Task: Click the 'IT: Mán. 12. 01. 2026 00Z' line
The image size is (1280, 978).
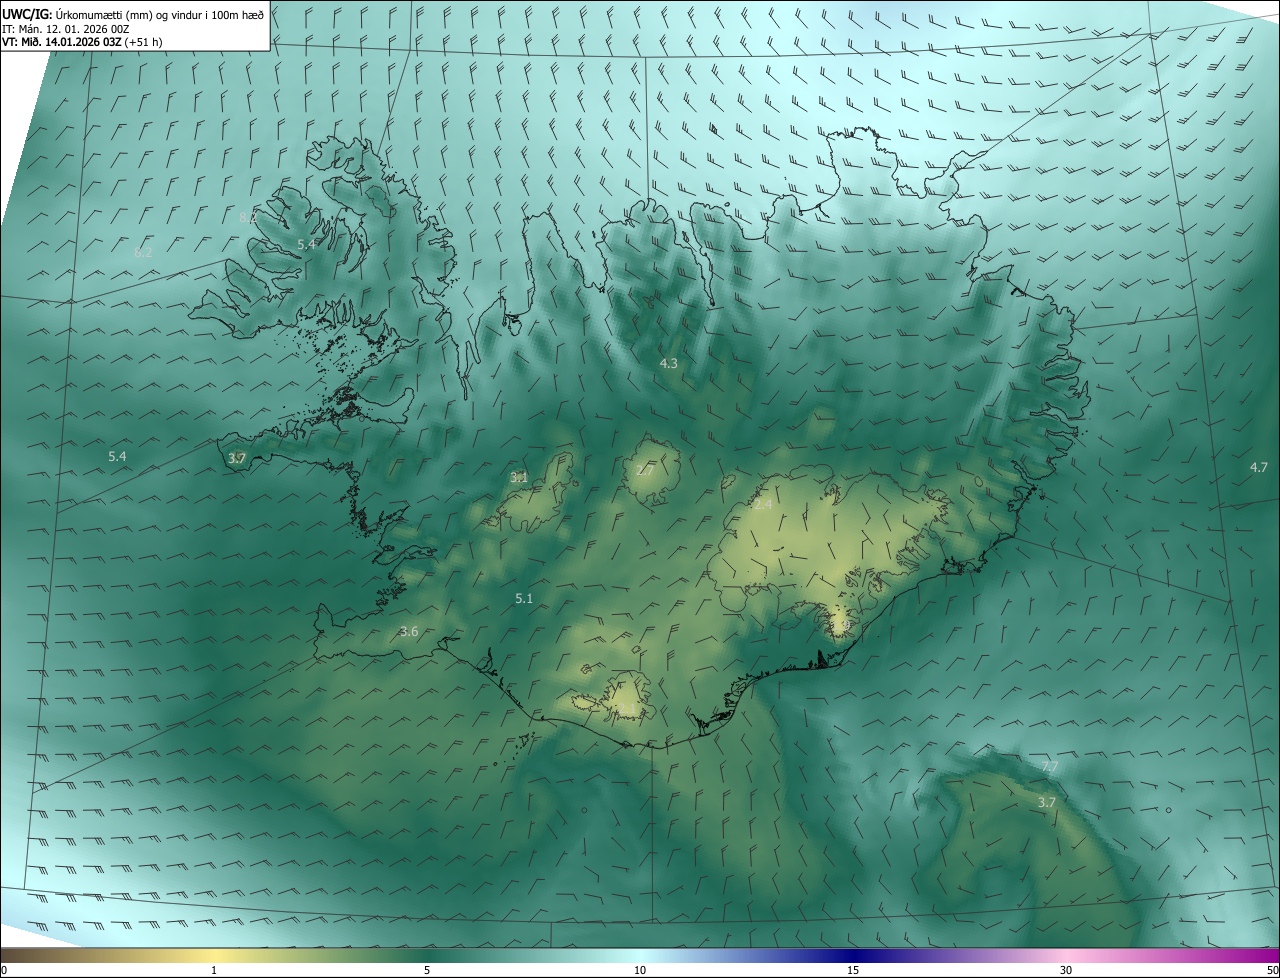Action: click(x=65, y=29)
